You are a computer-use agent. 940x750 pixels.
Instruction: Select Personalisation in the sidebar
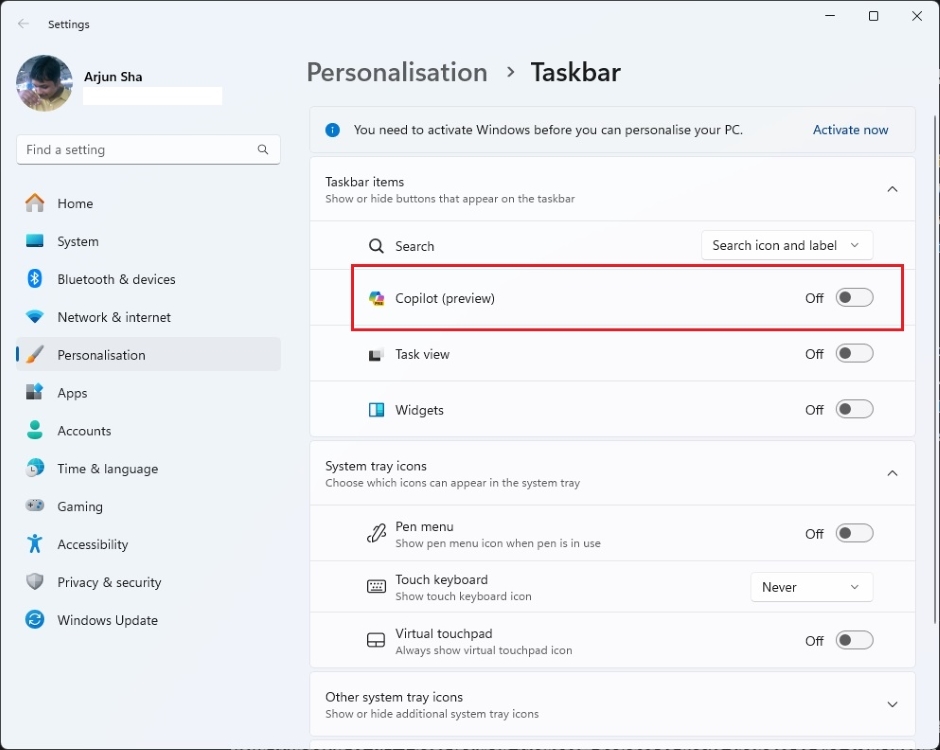click(x=100, y=354)
